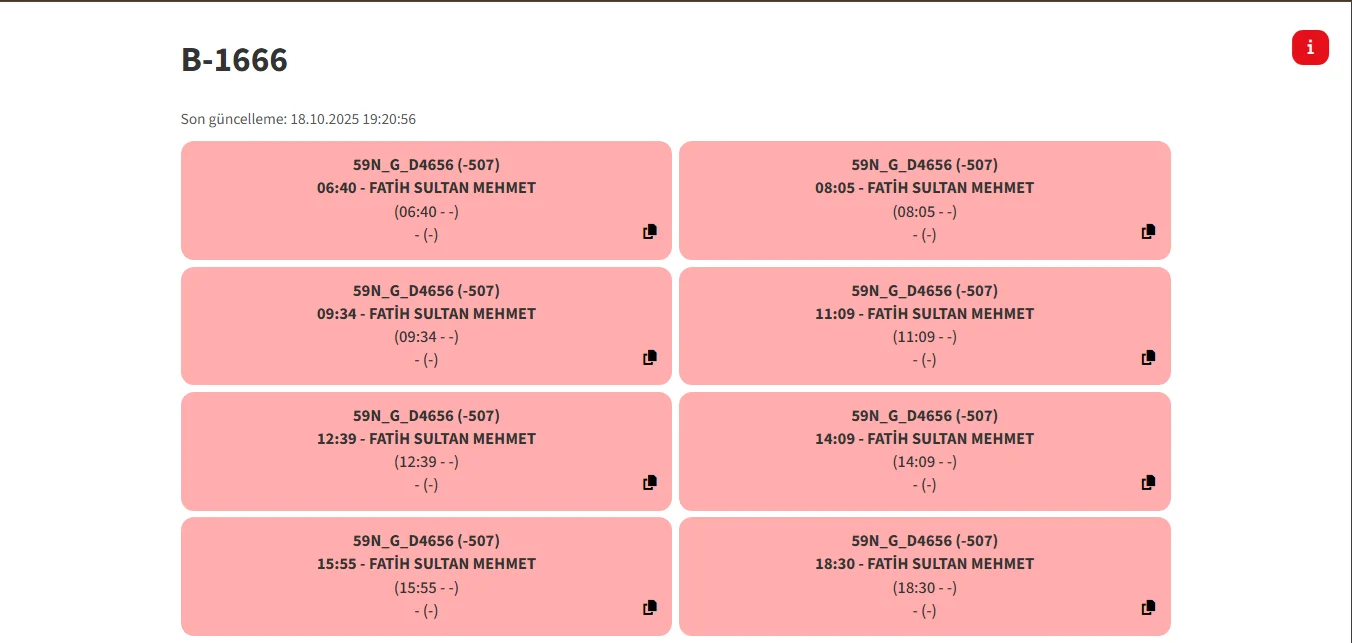Click the 12:39 - FATİH SULTAN MEHMET card
1352x643 pixels.
click(426, 439)
